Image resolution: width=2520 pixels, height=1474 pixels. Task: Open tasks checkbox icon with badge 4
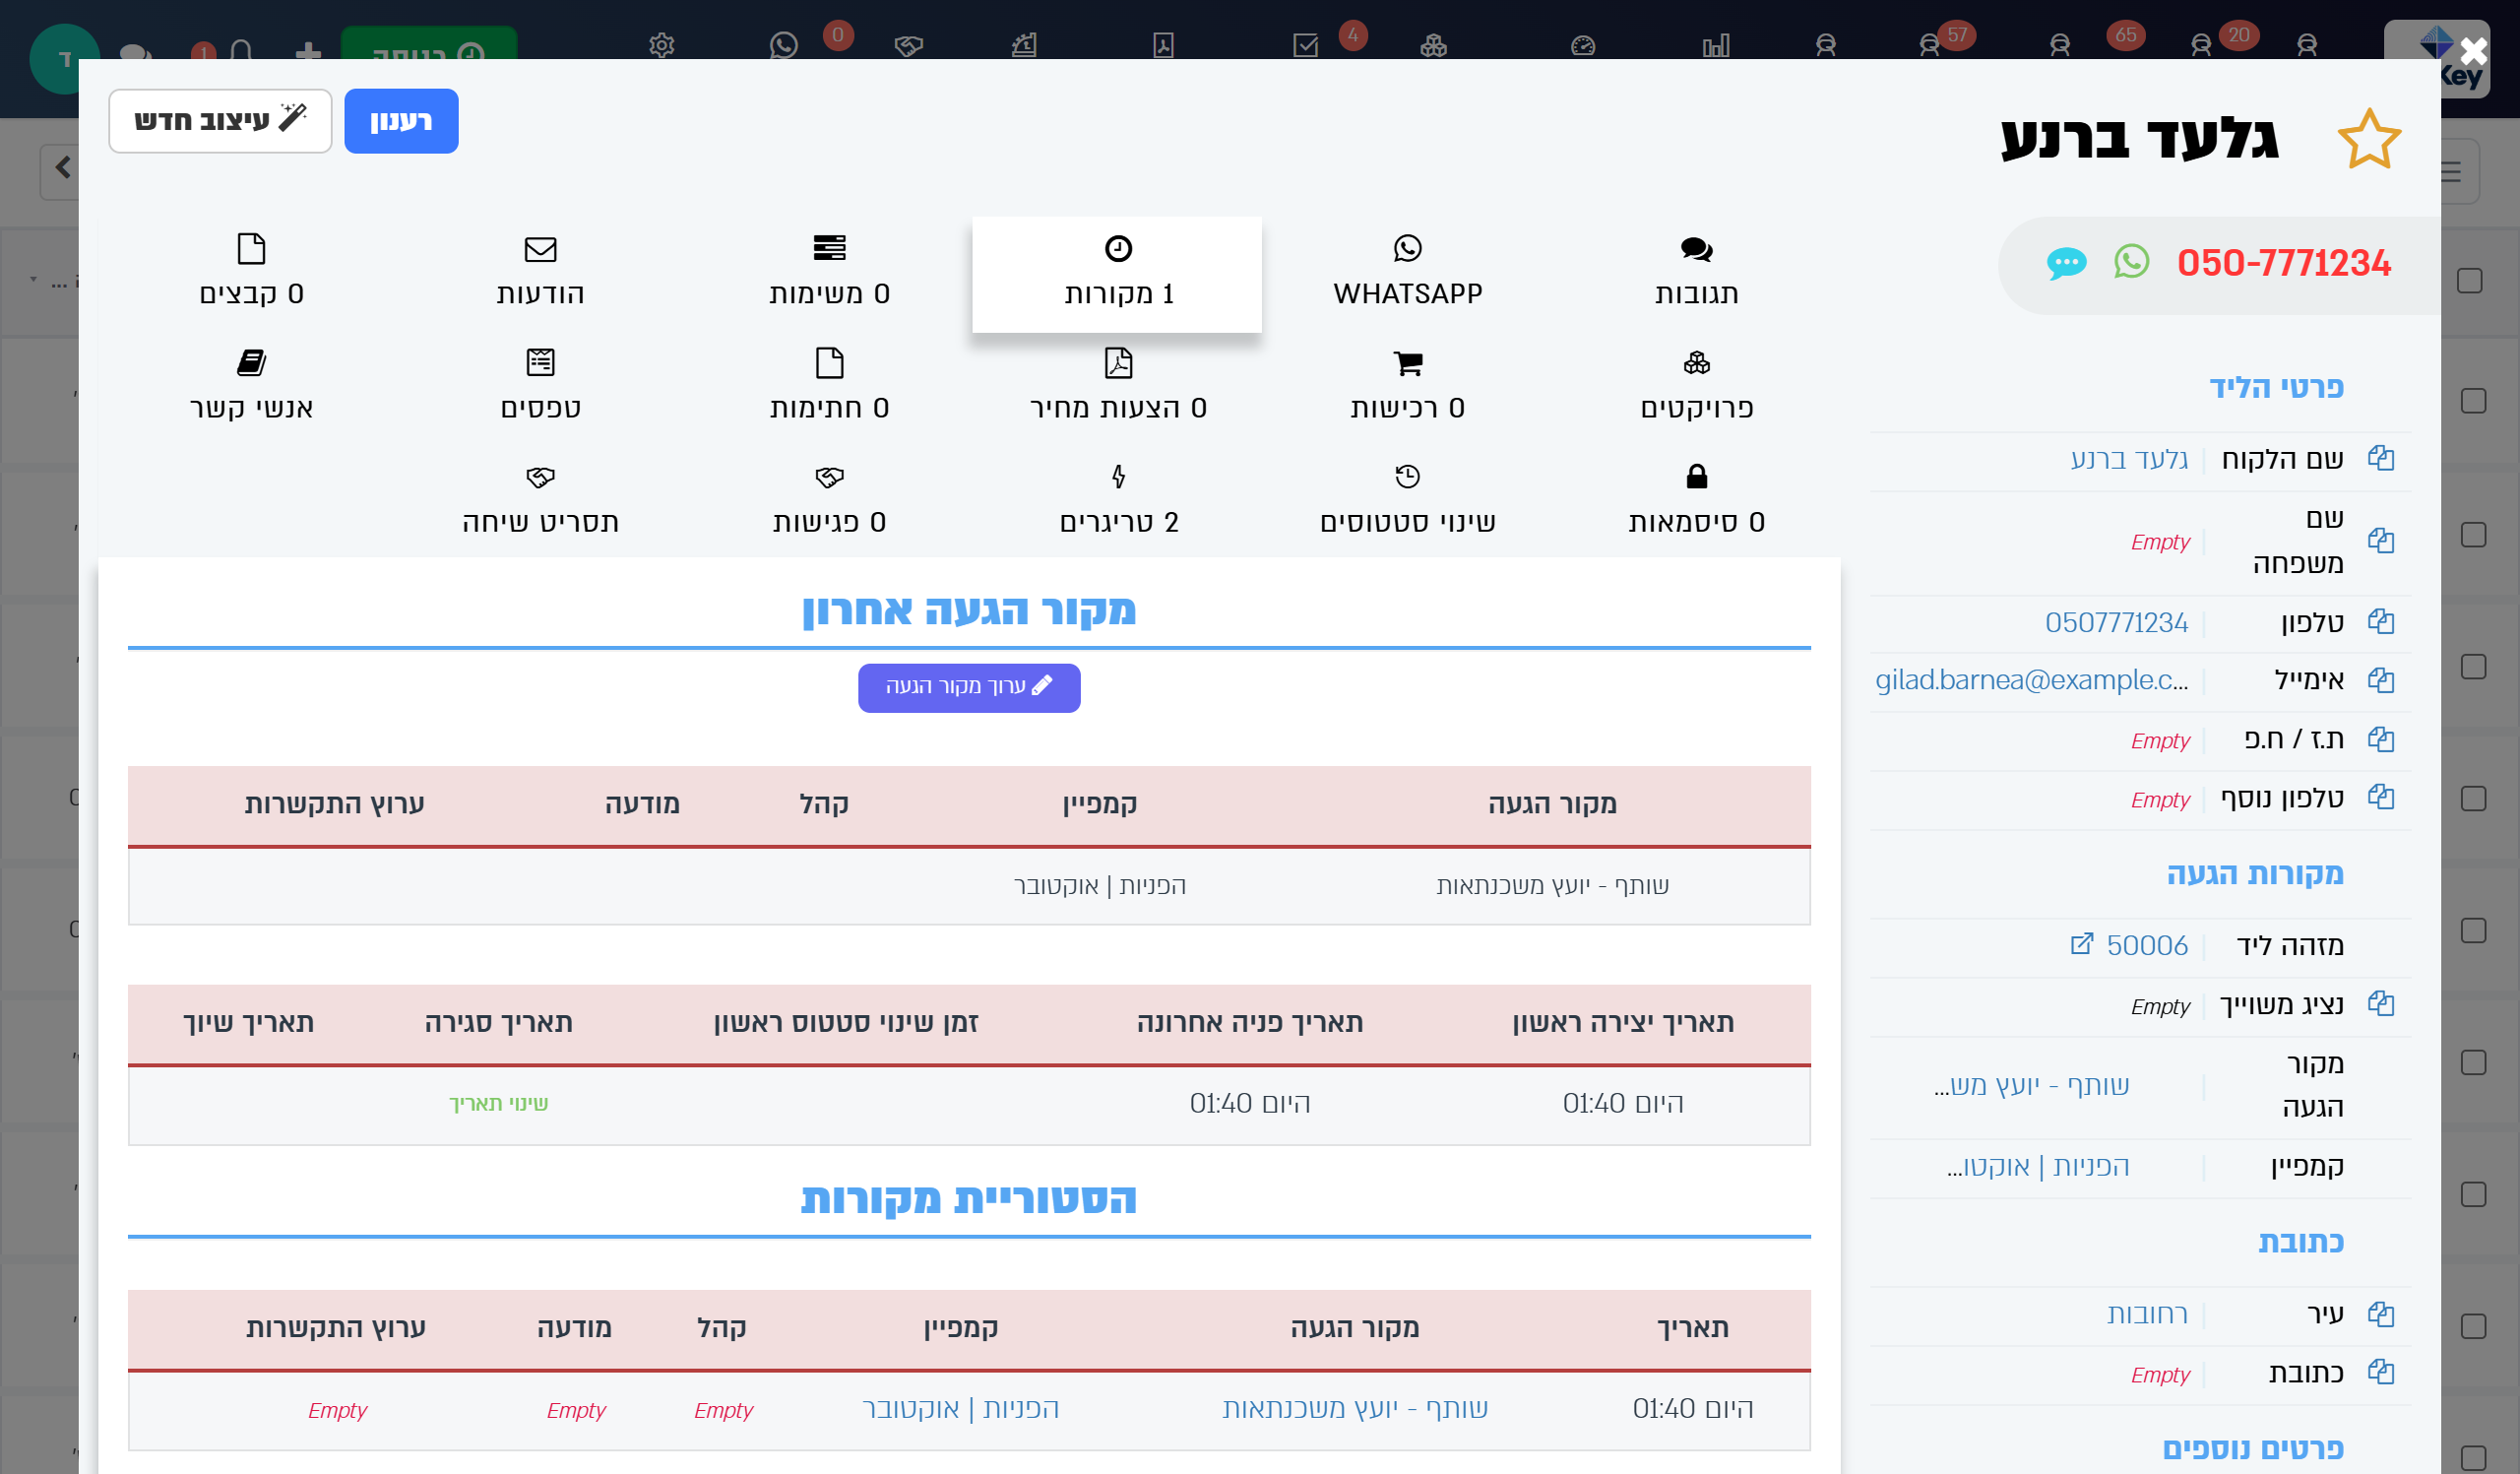pyautogui.click(x=1305, y=45)
